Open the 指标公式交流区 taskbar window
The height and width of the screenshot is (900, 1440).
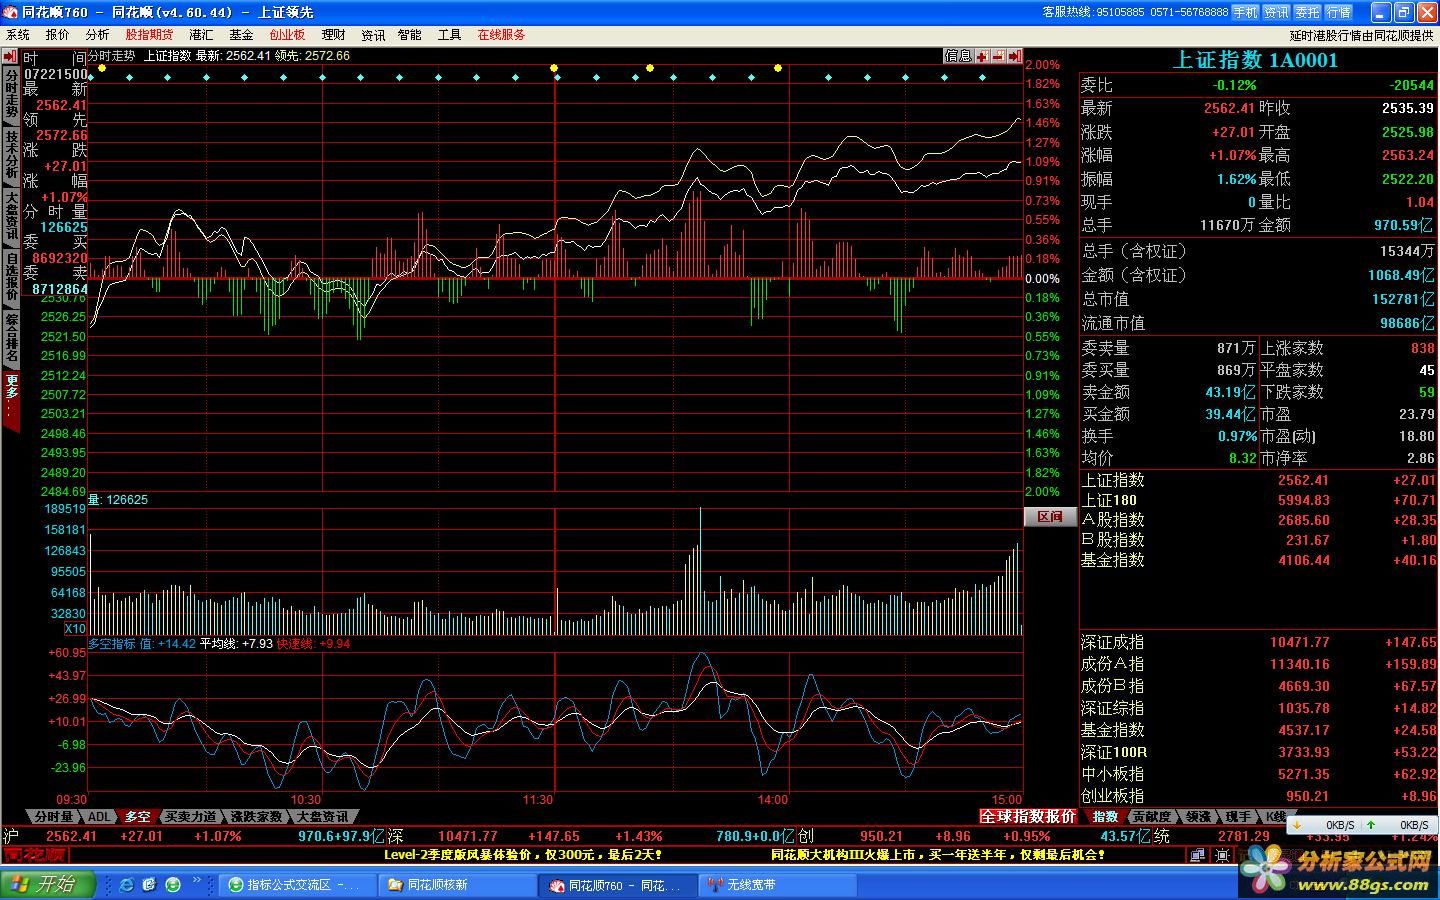pyautogui.click(x=296, y=885)
